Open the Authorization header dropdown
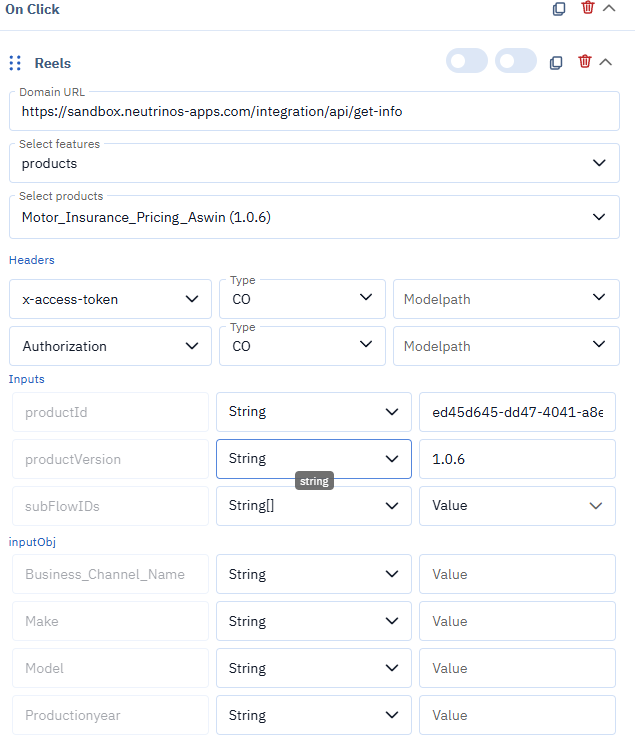Screen dimensions: 635x735 (110, 346)
